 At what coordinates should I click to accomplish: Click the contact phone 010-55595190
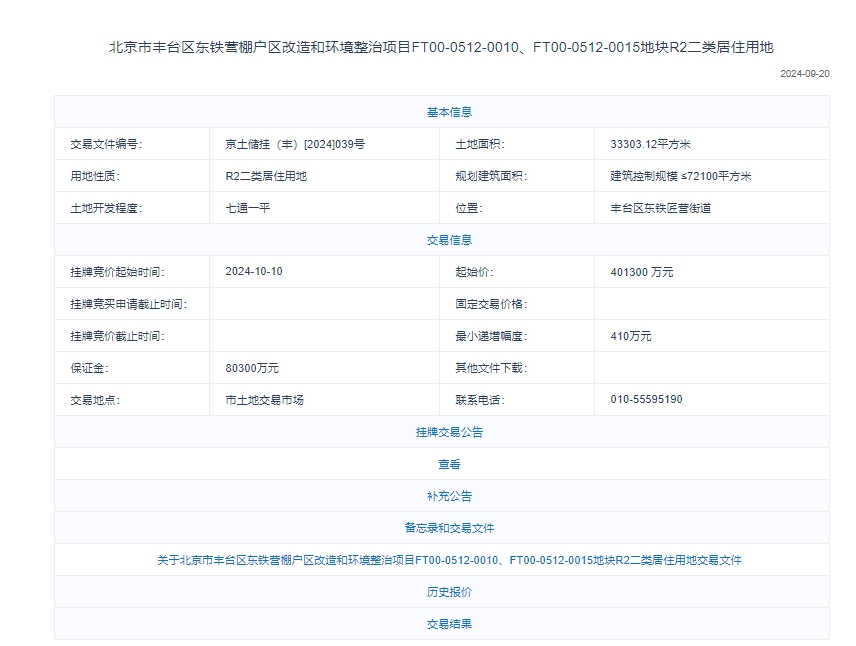tap(646, 400)
